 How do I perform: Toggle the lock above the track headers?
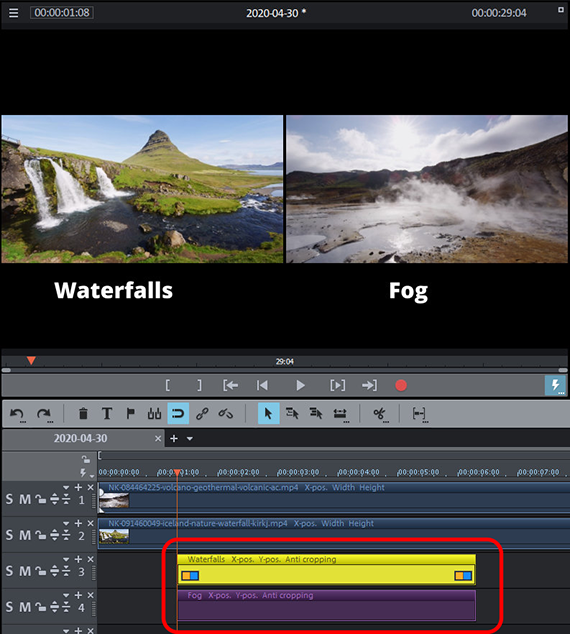click(x=86, y=459)
